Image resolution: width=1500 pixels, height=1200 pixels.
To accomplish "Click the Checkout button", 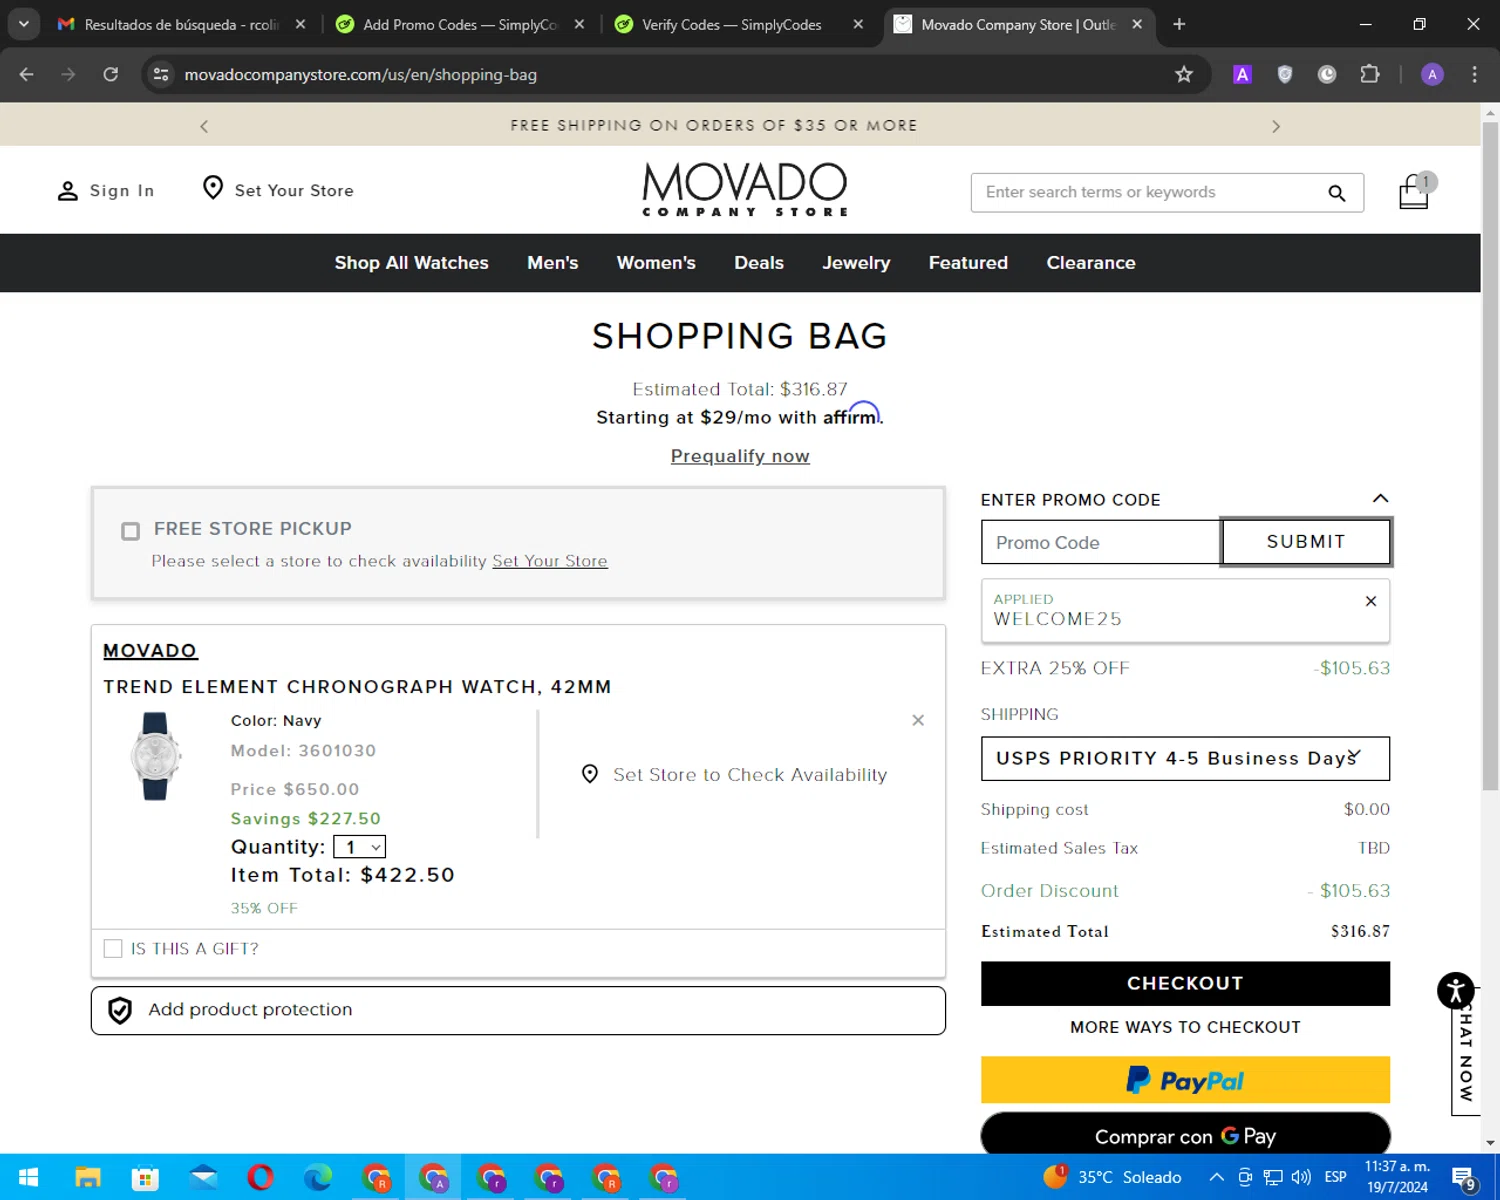I will (1185, 983).
